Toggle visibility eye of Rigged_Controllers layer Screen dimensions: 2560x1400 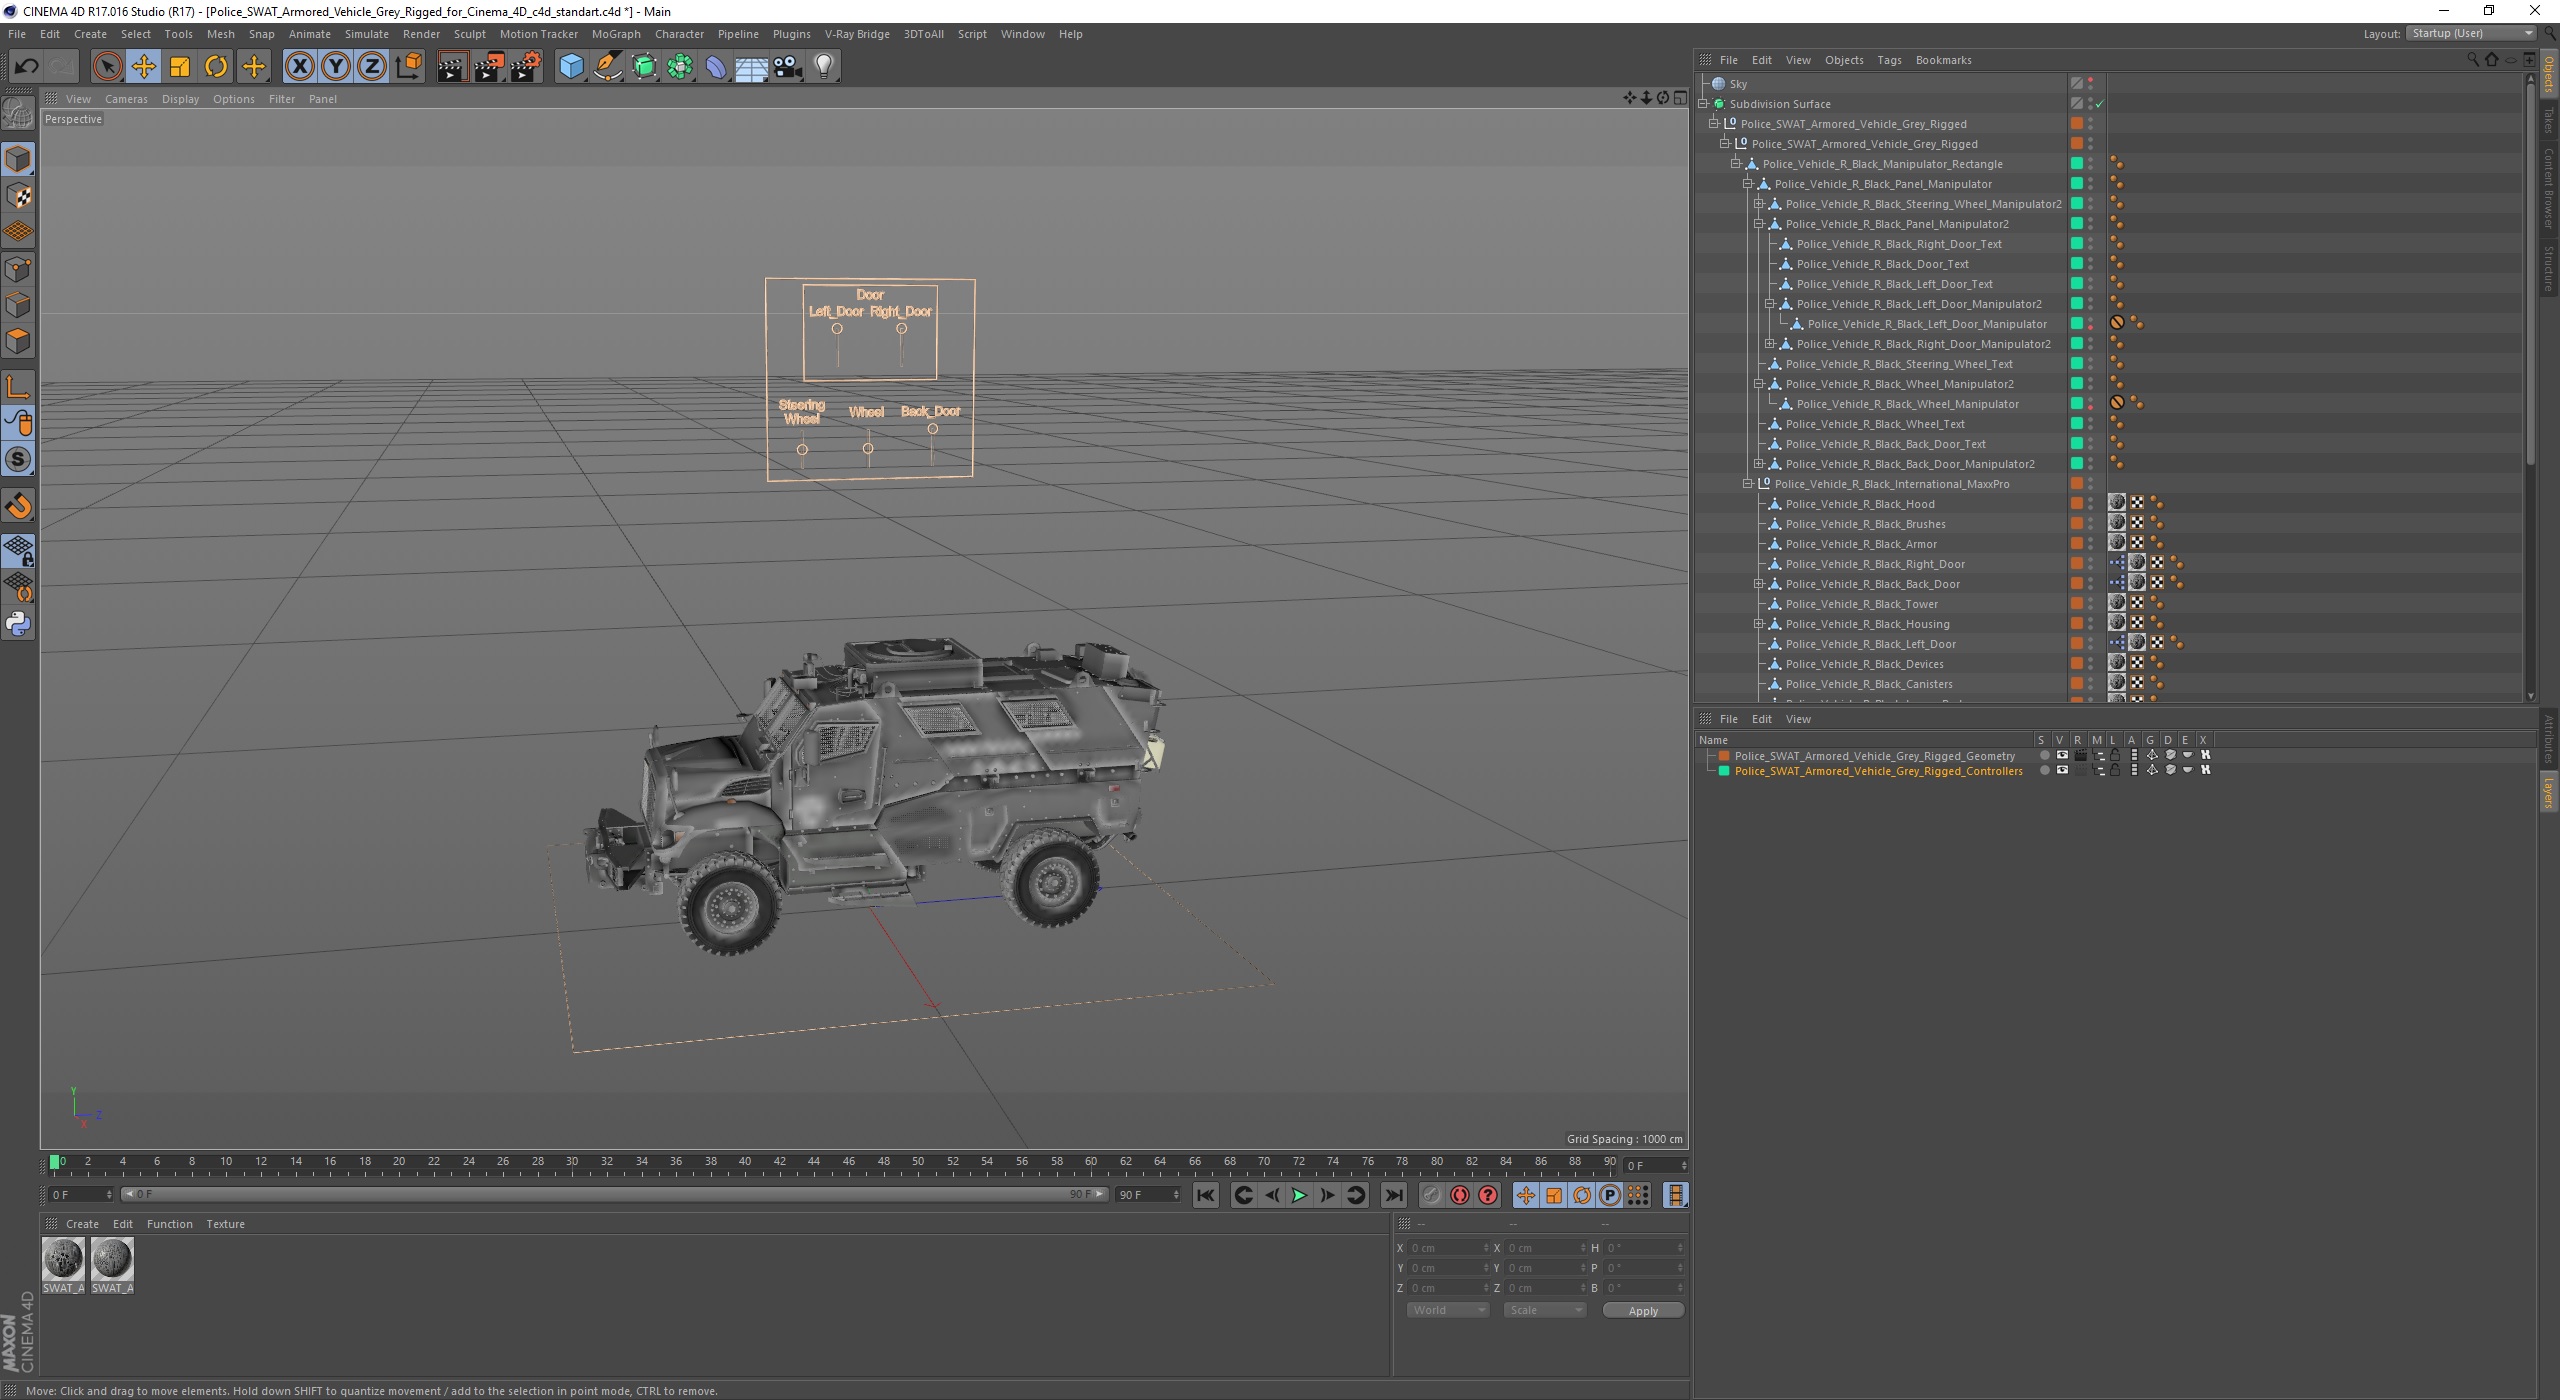2062,771
